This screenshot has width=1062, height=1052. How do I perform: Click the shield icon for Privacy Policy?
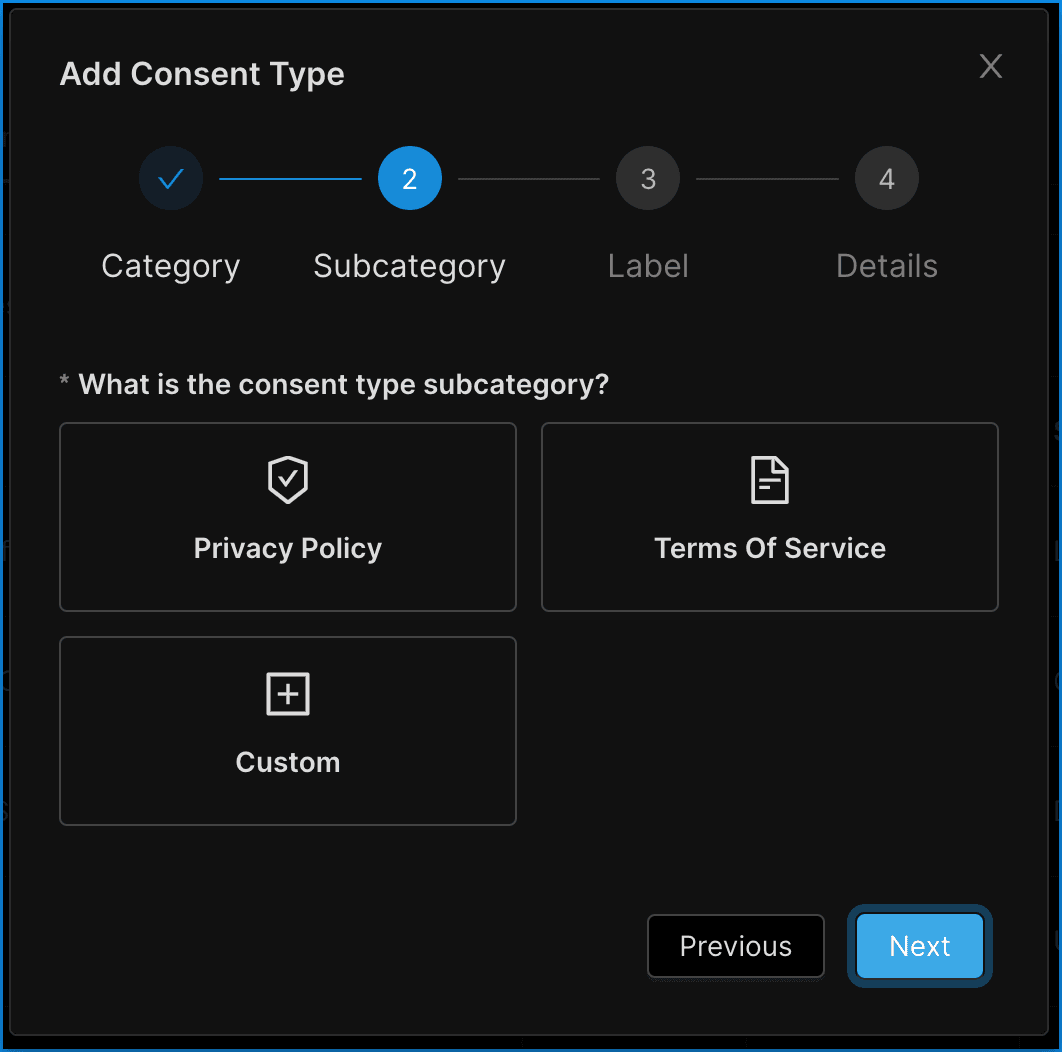click(x=288, y=480)
